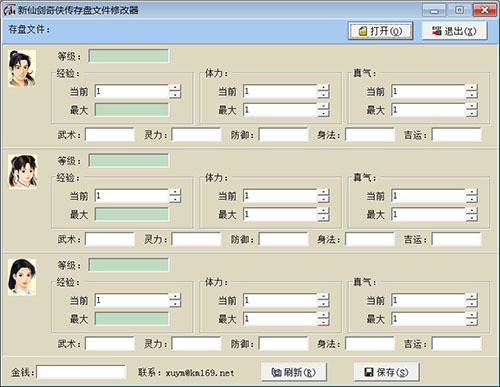Click first character's 真气 当前 spinner arrows
The image size is (500, 387).
pos(472,91)
